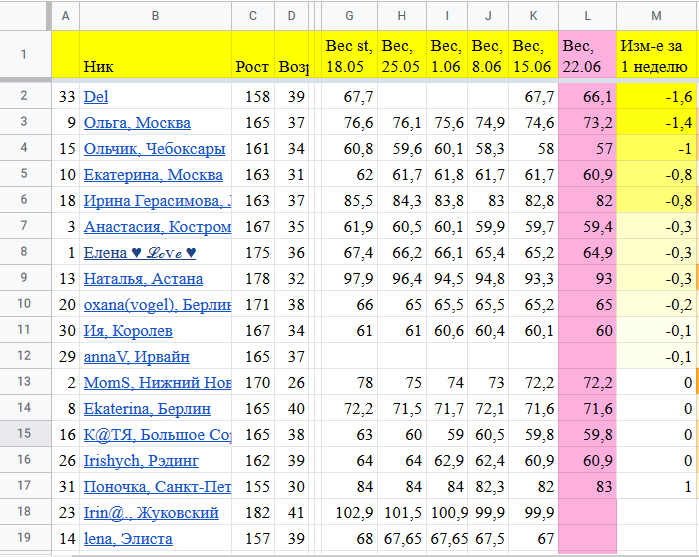Select column G header
699x557 pixels.
pyautogui.click(x=348, y=15)
